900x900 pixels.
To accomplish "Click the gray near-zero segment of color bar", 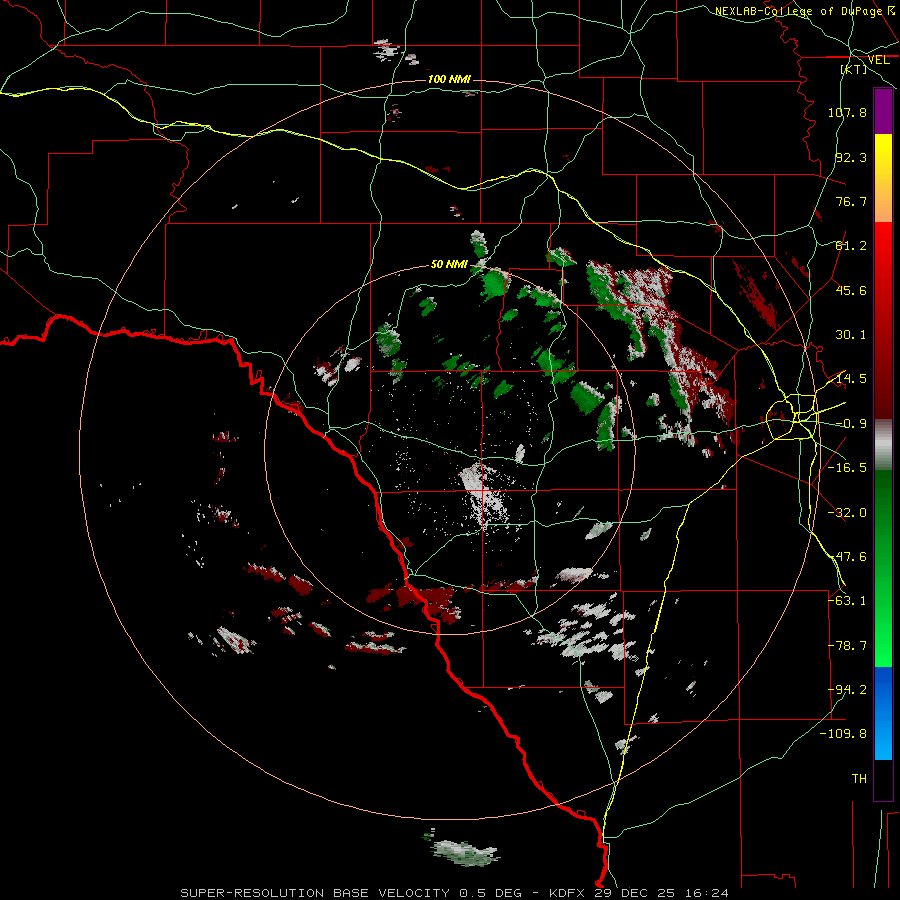I will click(883, 445).
